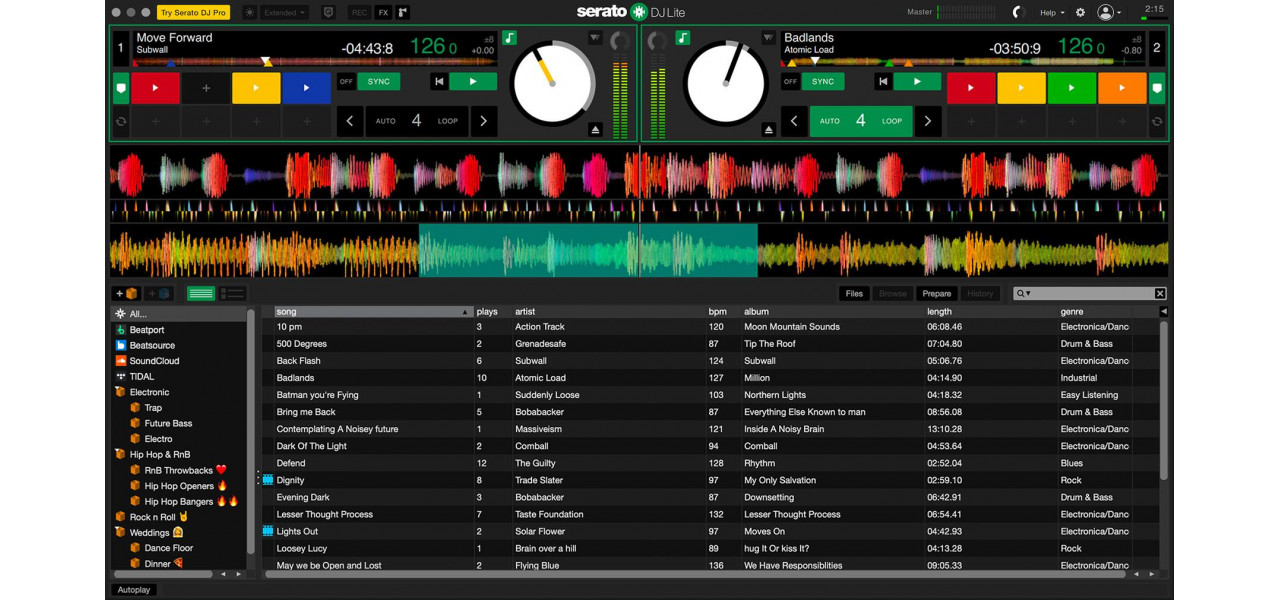Select the cue pad mode on deck 2
This screenshot has height=600, width=1280.
point(1157,88)
